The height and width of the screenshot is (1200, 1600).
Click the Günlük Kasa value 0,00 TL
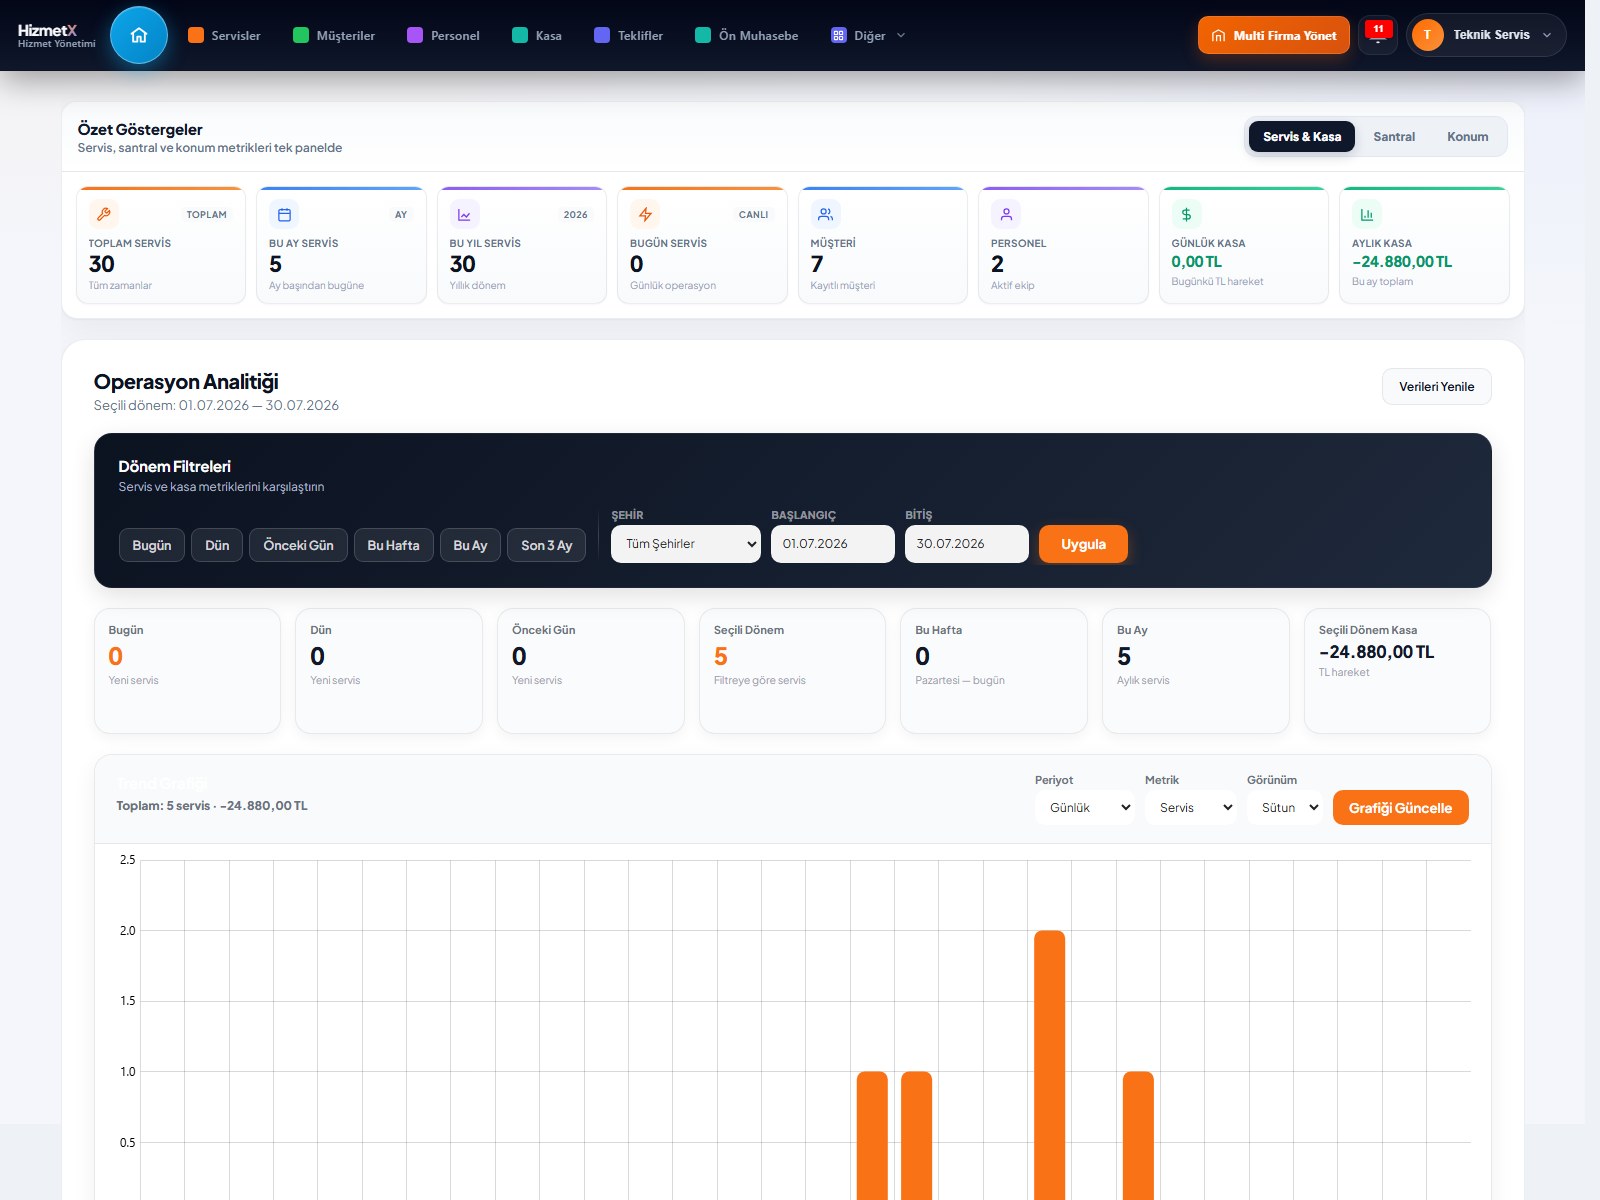pyautogui.click(x=1196, y=262)
